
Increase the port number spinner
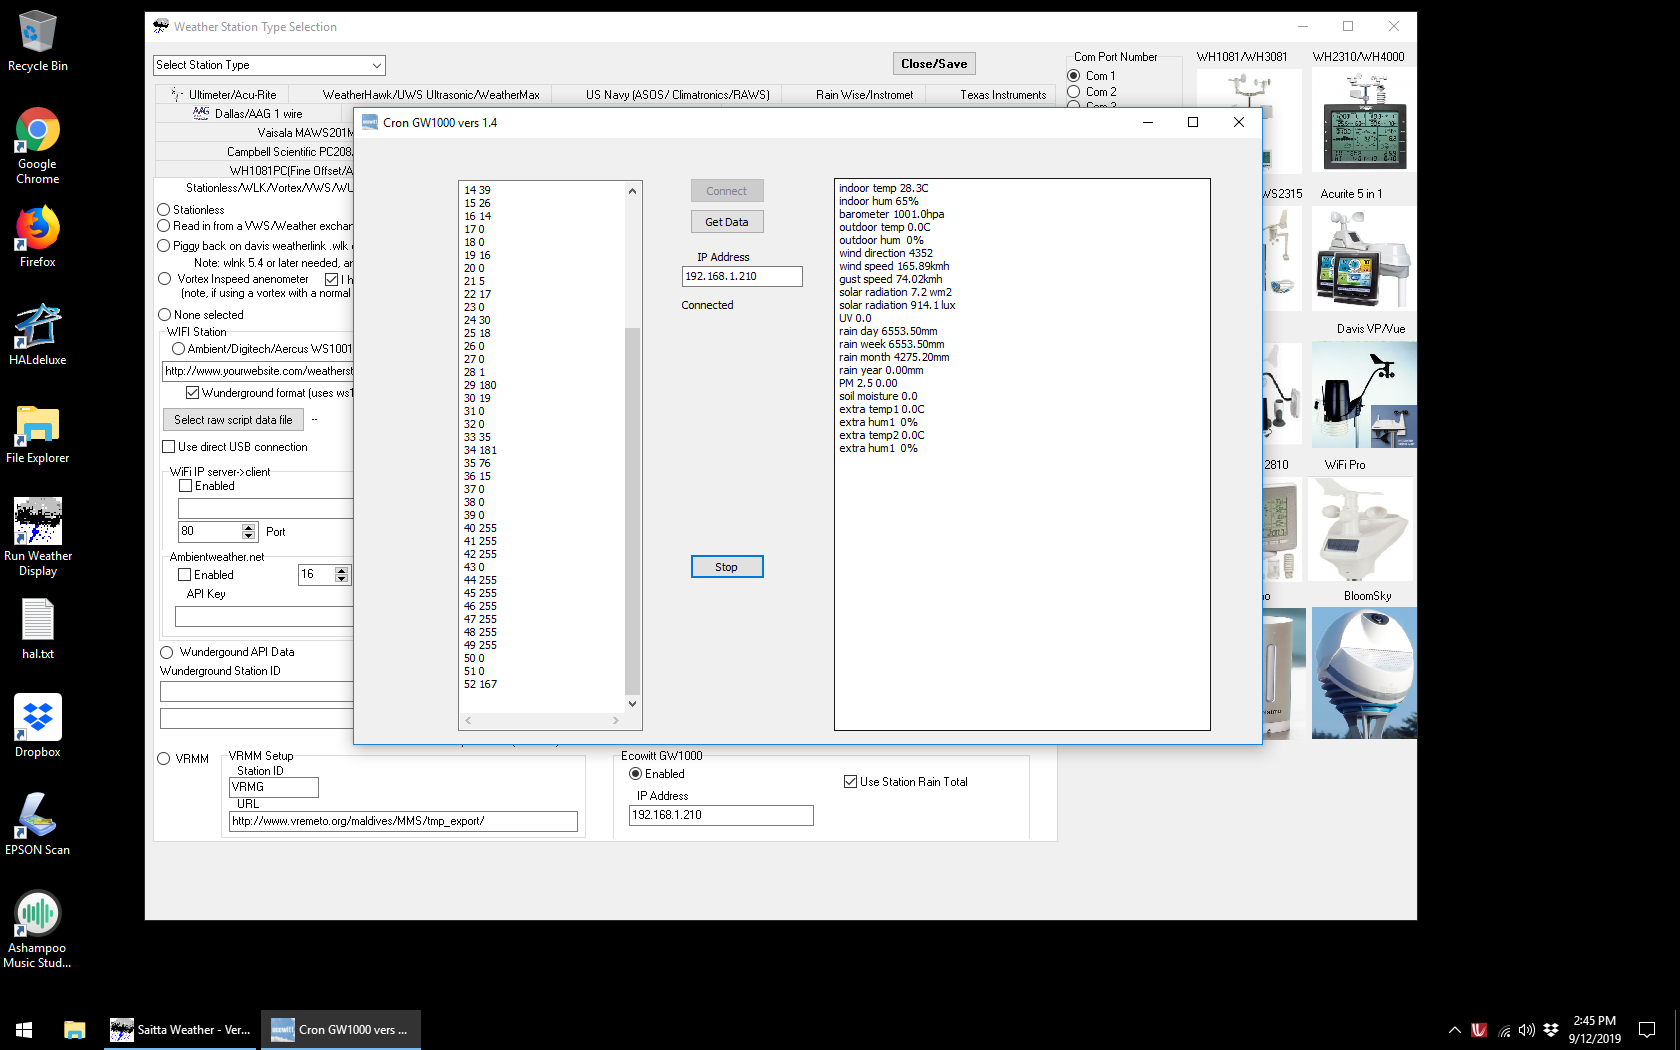(249, 526)
